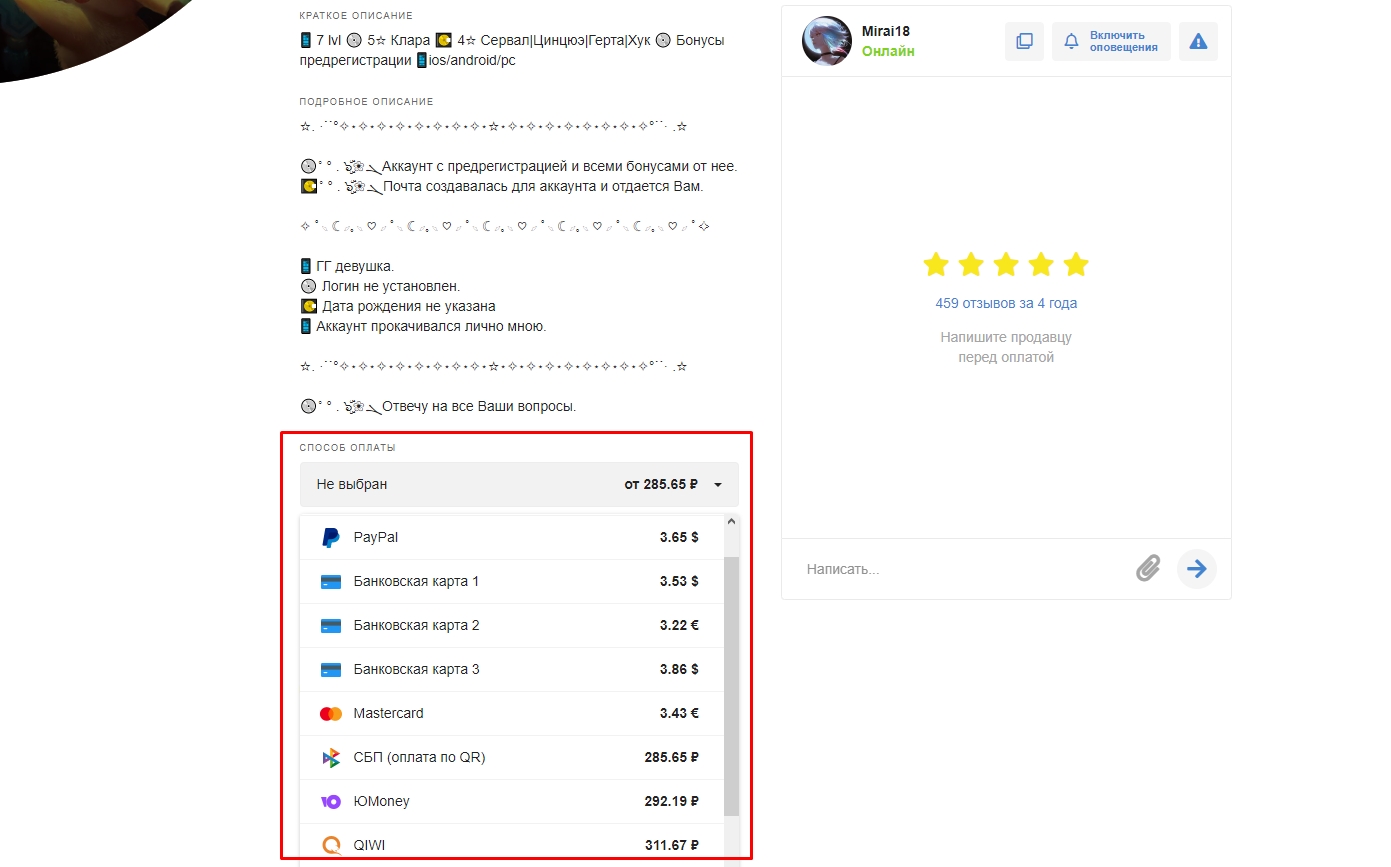Open the Mirai18 seller profile name

[886, 32]
